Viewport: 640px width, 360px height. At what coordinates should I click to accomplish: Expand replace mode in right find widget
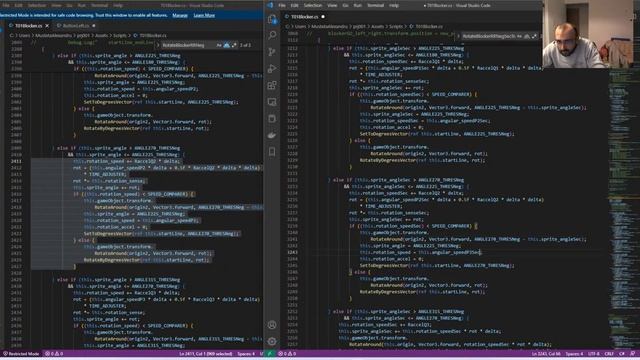point(458,36)
